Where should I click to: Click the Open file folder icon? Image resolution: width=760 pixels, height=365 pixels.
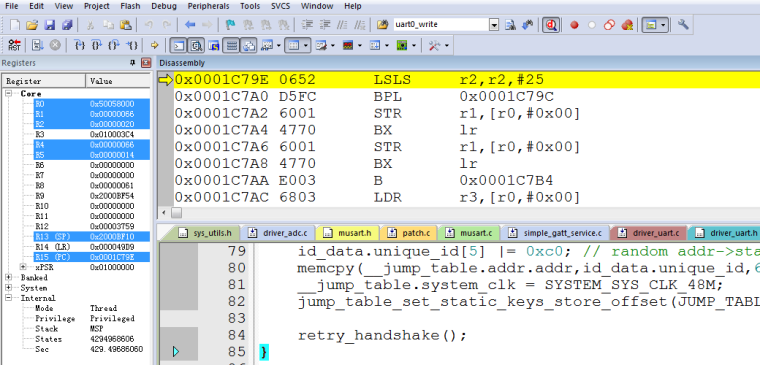coord(32,25)
